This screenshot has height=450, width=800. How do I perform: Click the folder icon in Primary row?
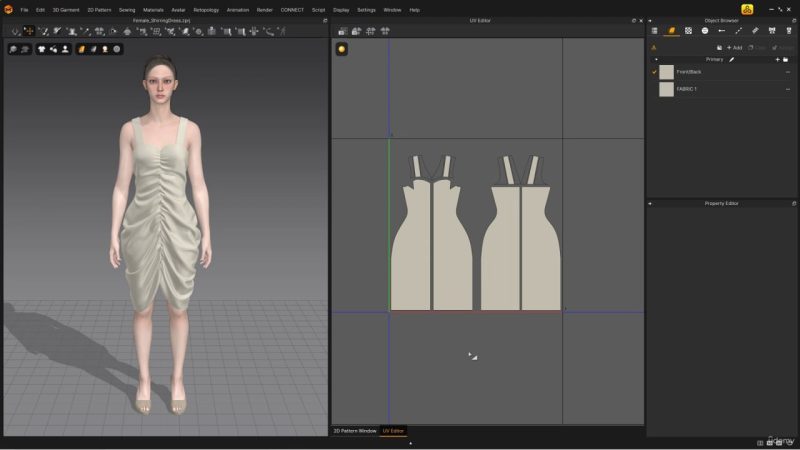[787, 59]
